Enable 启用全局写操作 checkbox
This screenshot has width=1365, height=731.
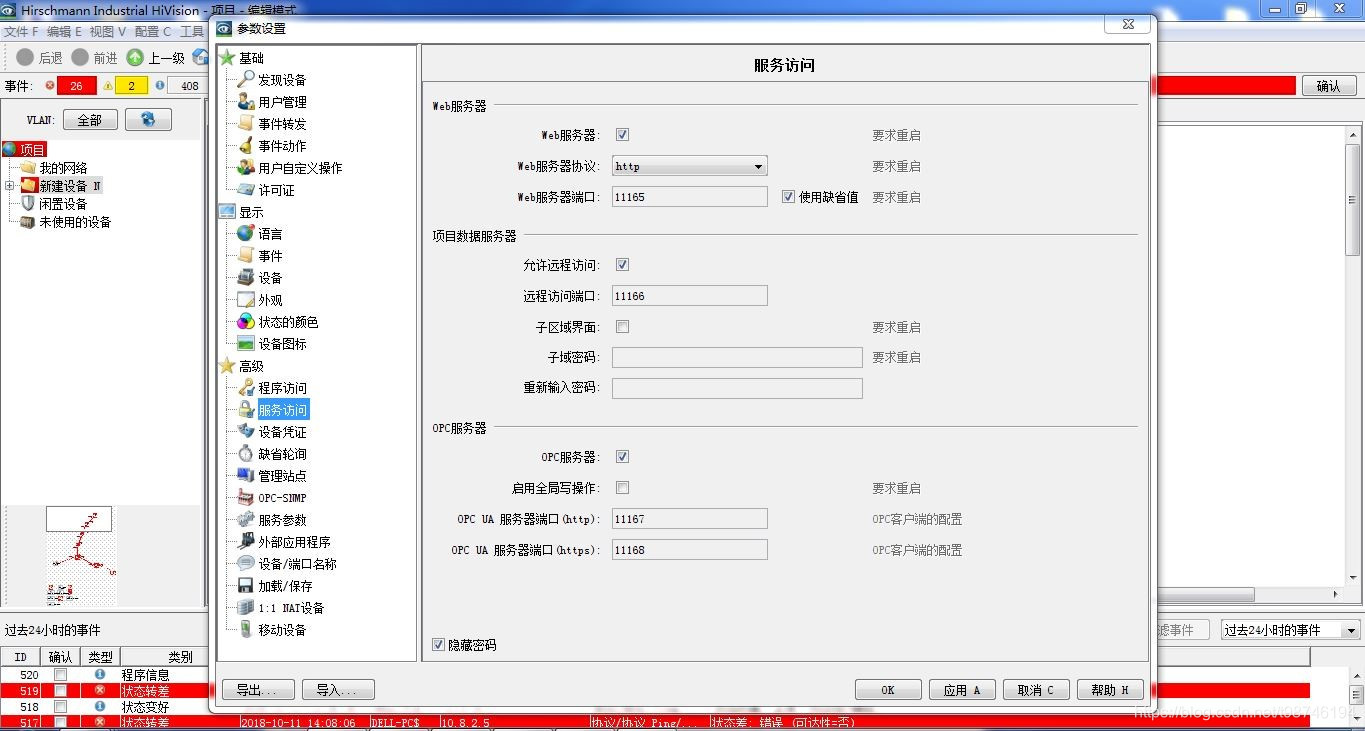click(x=622, y=488)
